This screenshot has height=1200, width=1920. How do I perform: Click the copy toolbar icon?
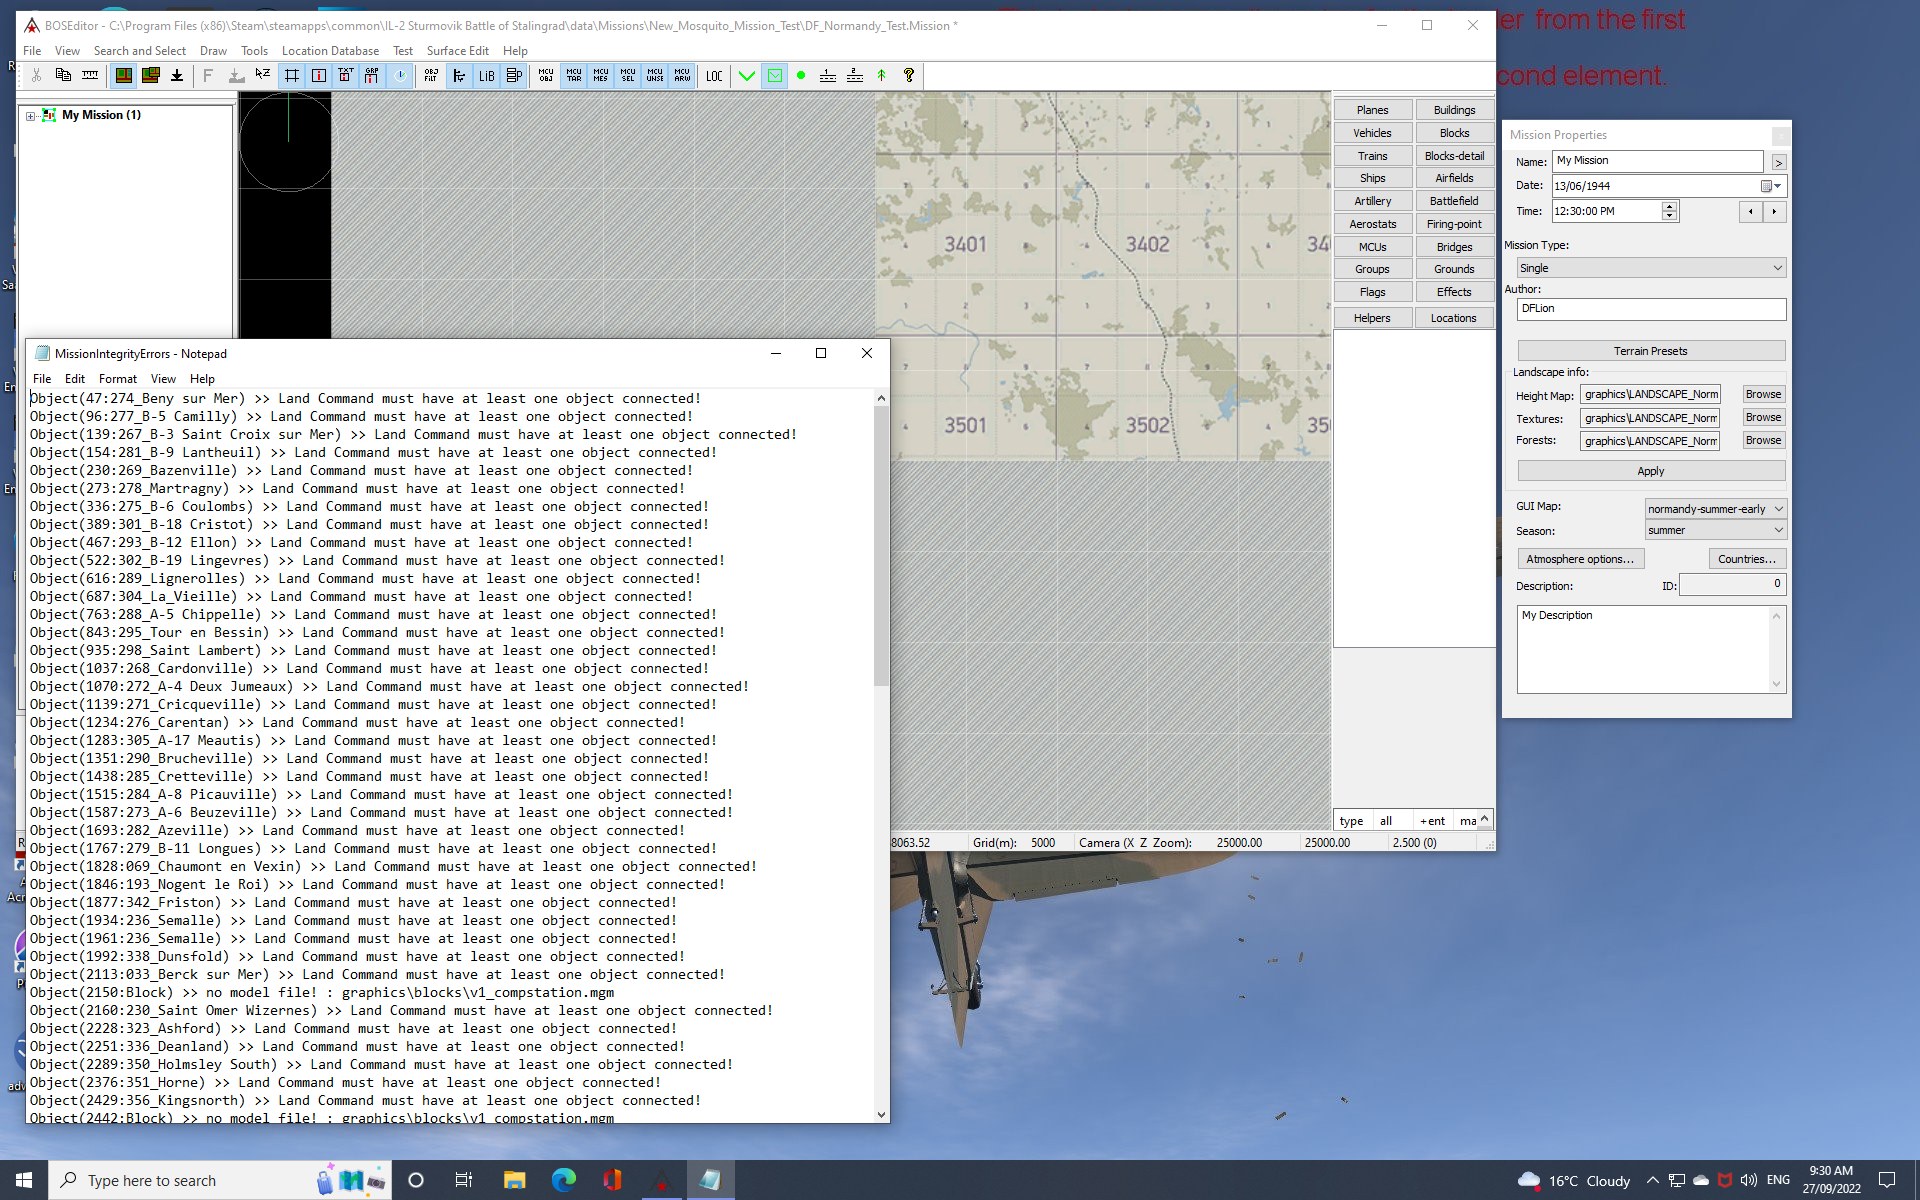(63, 76)
